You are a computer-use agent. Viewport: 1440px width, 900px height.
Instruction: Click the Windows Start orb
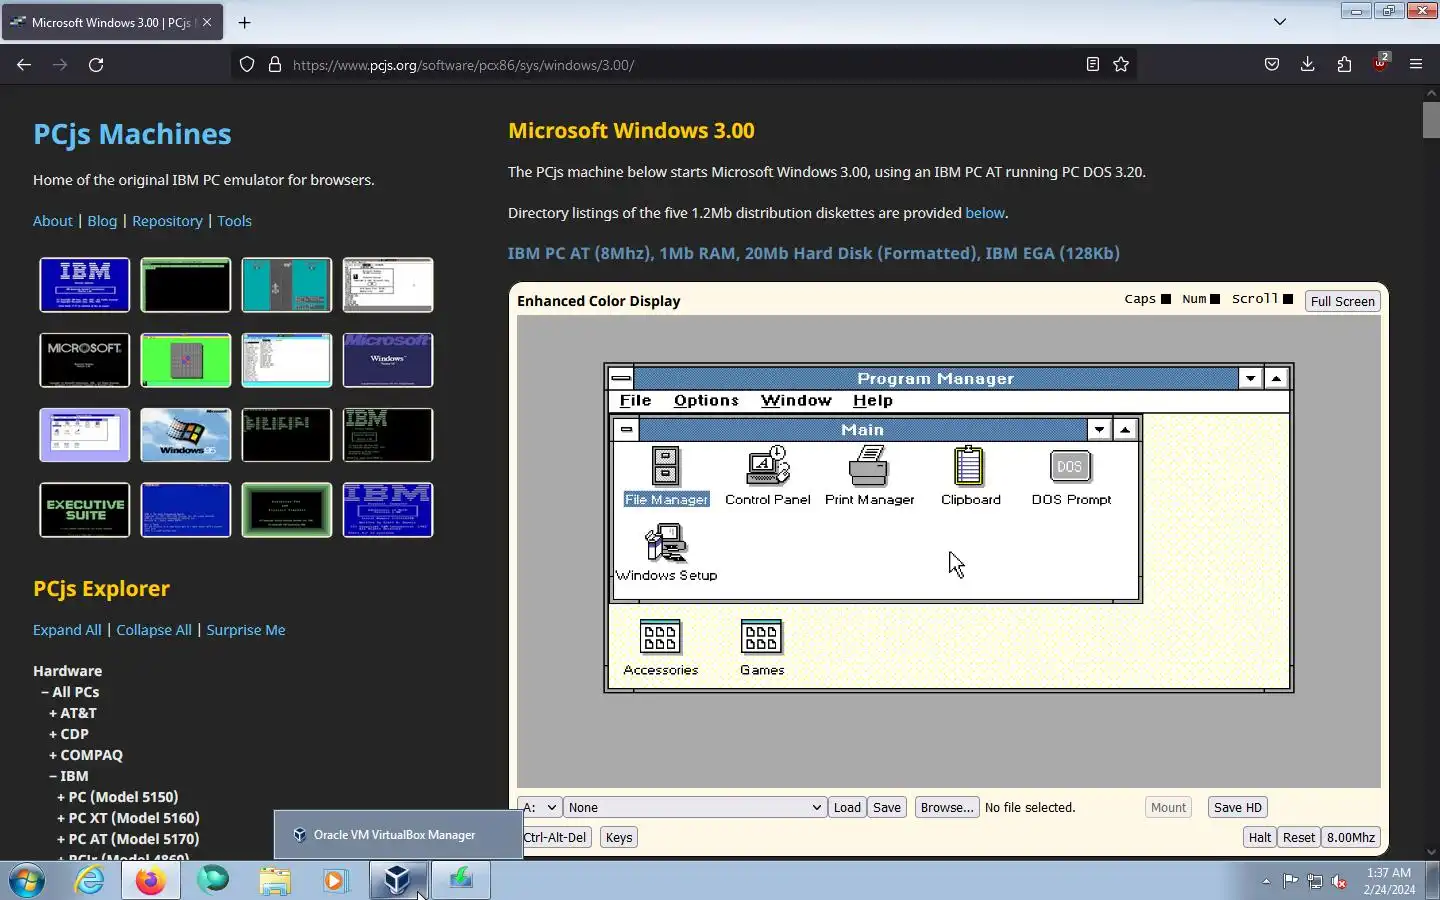click(27, 880)
